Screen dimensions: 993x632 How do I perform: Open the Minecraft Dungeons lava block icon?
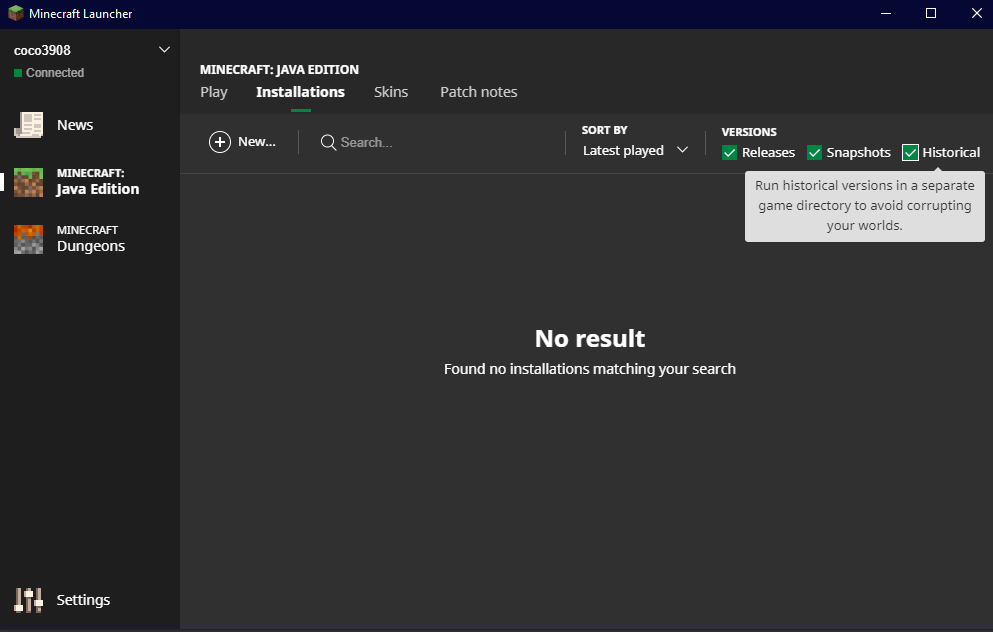pyautogui.click(x=28, y=239)
